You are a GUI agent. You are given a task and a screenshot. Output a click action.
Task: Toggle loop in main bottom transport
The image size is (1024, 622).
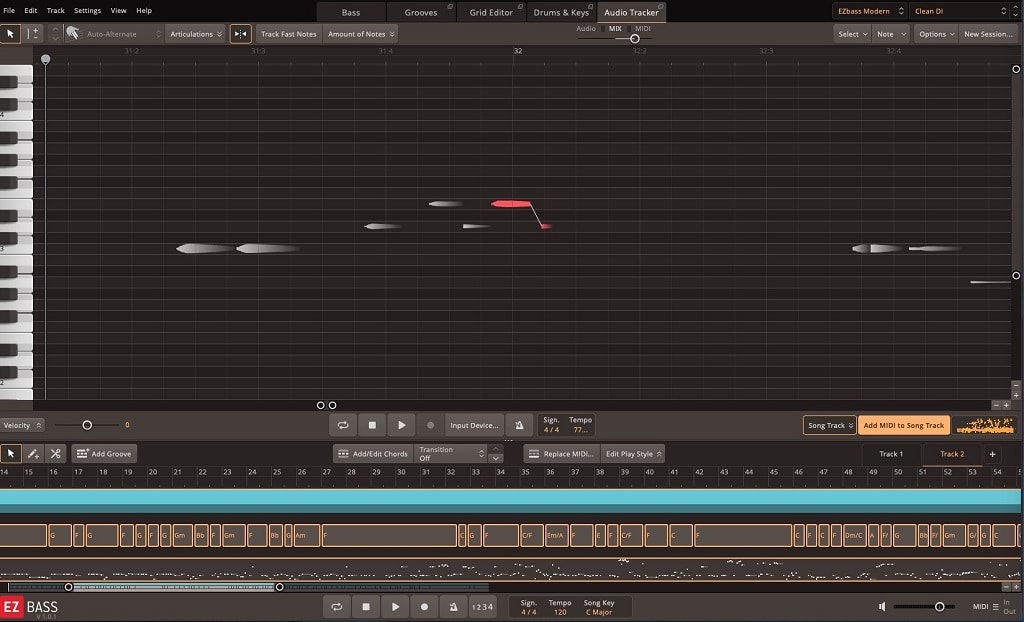pyautogui.click(x=337, y=607)
